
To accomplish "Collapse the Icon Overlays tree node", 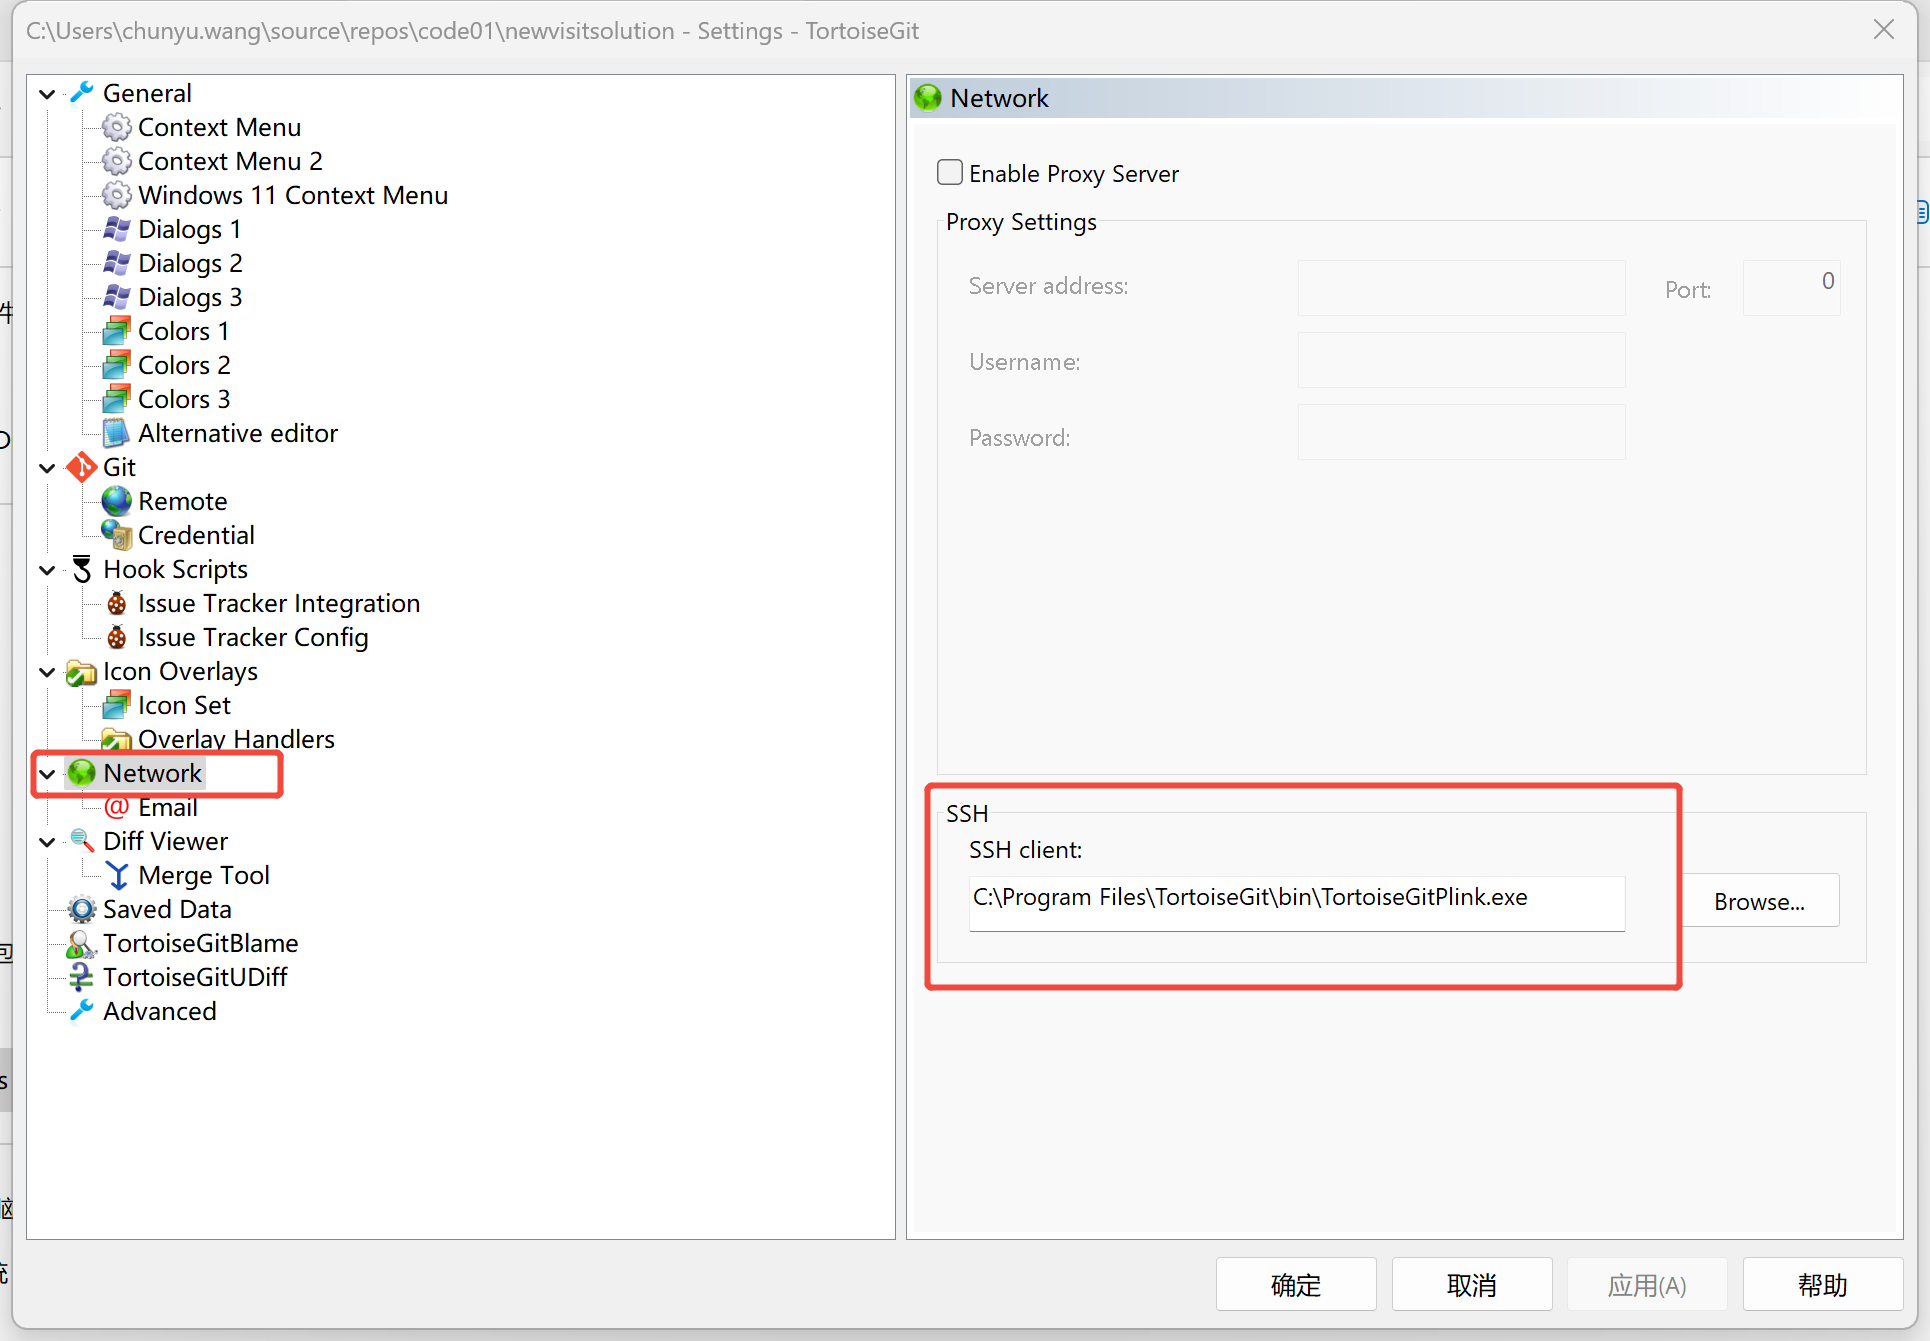I will pos(47,672).
